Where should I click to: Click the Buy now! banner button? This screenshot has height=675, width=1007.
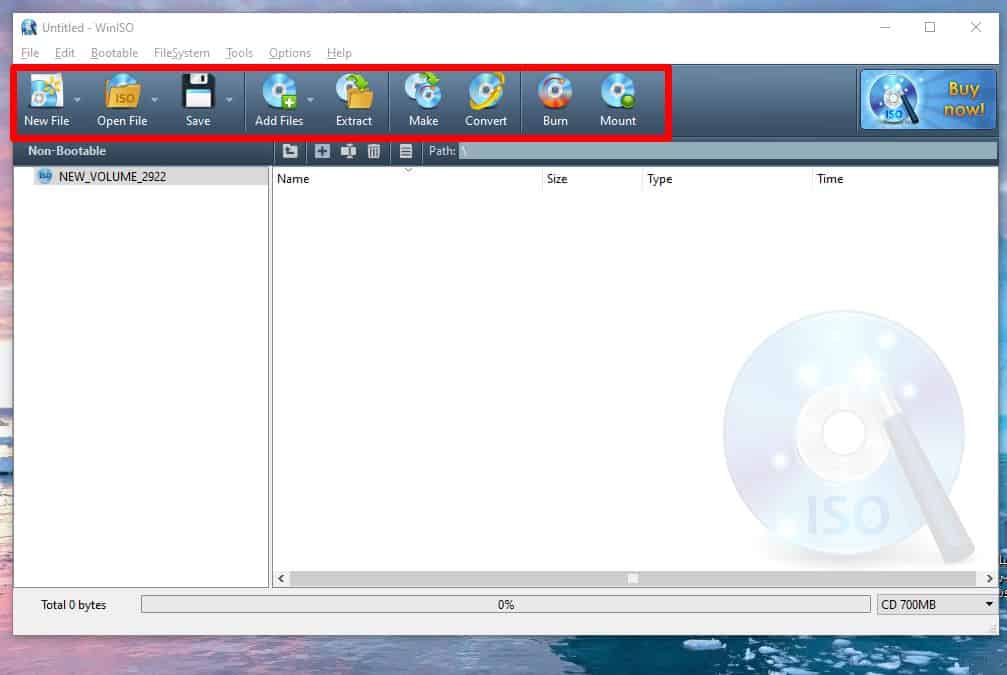click(x=928, y=100)
